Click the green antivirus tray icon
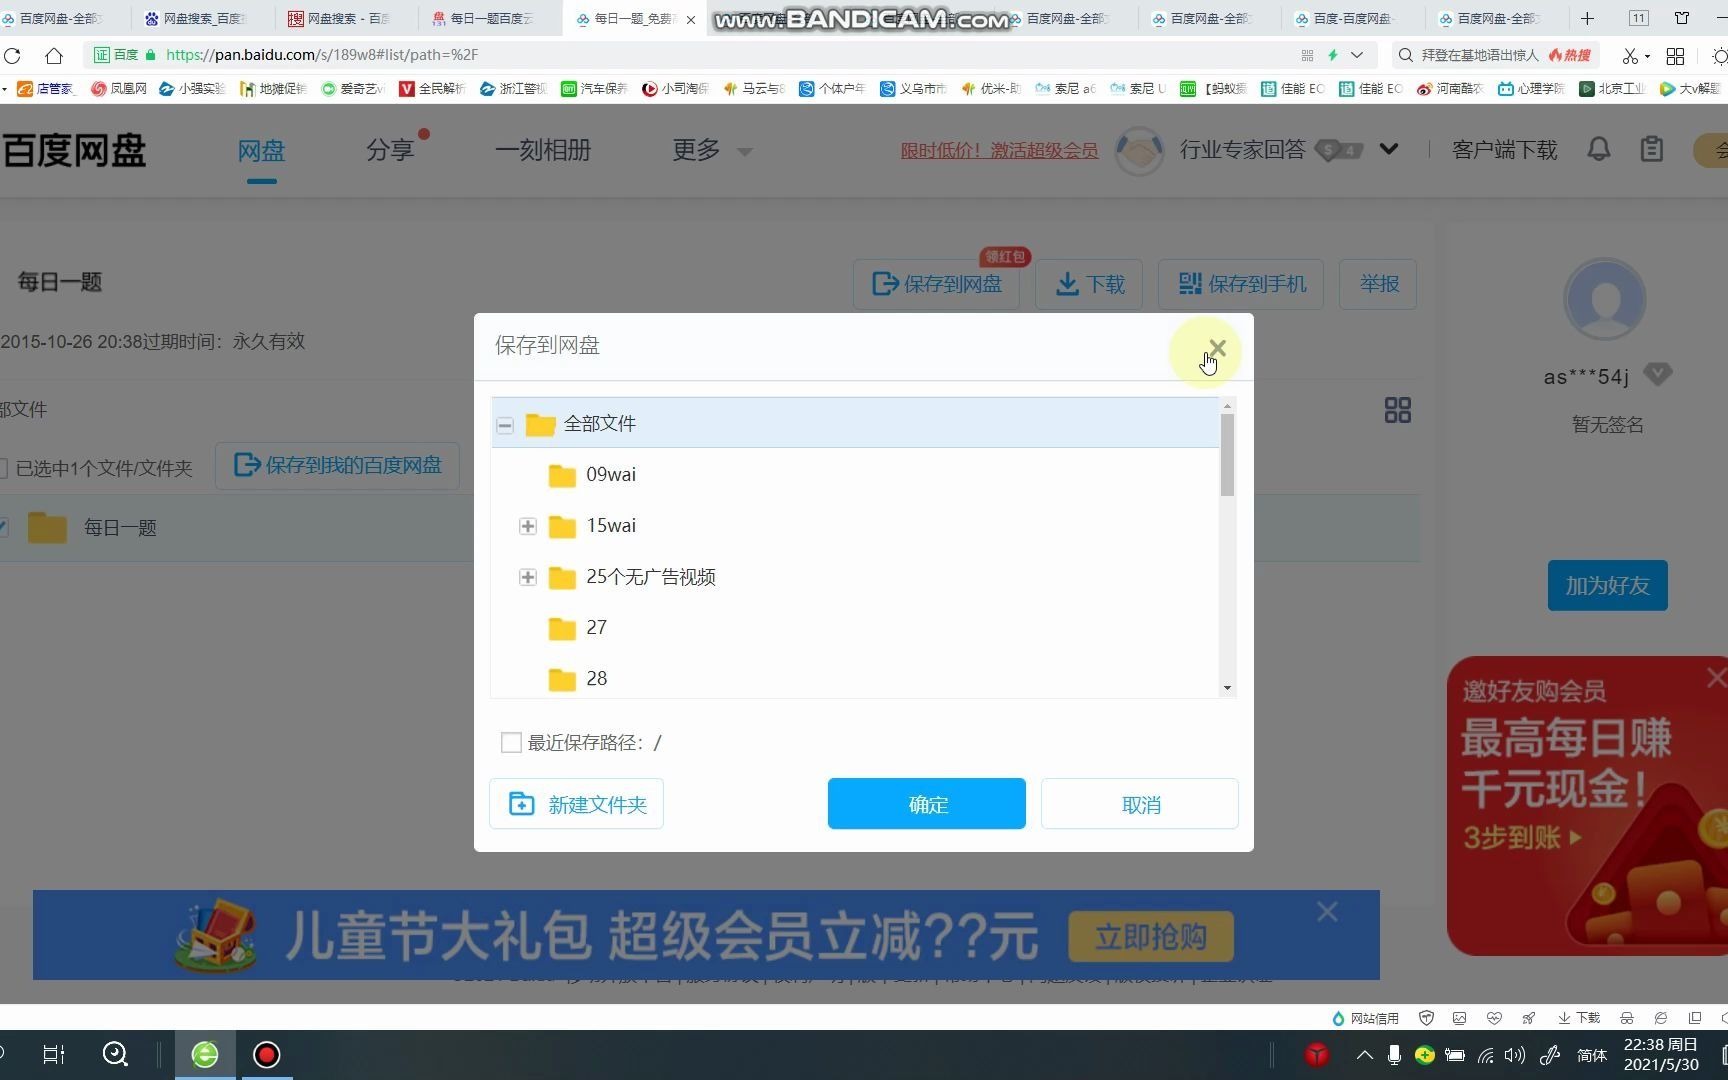The height and width of the screenshot is (1080, 1728). [1424, 1054]
